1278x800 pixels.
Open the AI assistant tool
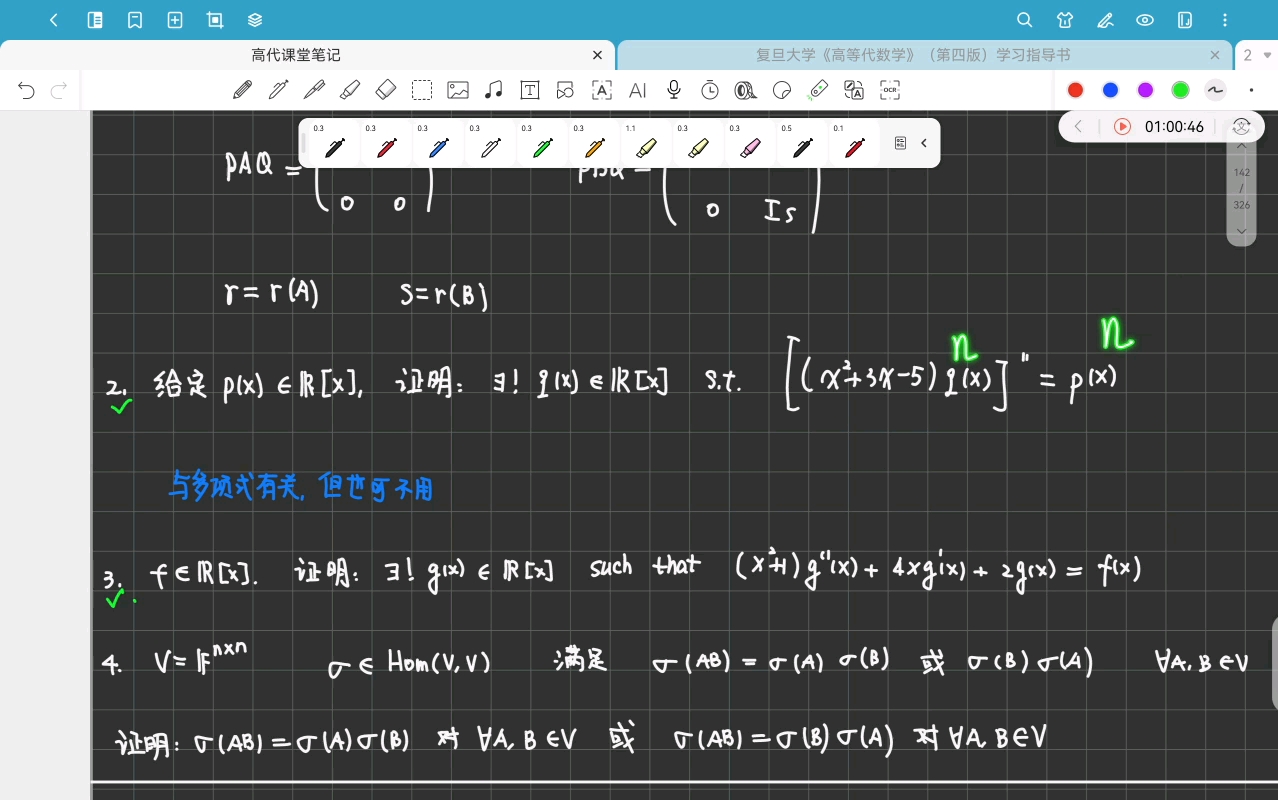(638, 90)
